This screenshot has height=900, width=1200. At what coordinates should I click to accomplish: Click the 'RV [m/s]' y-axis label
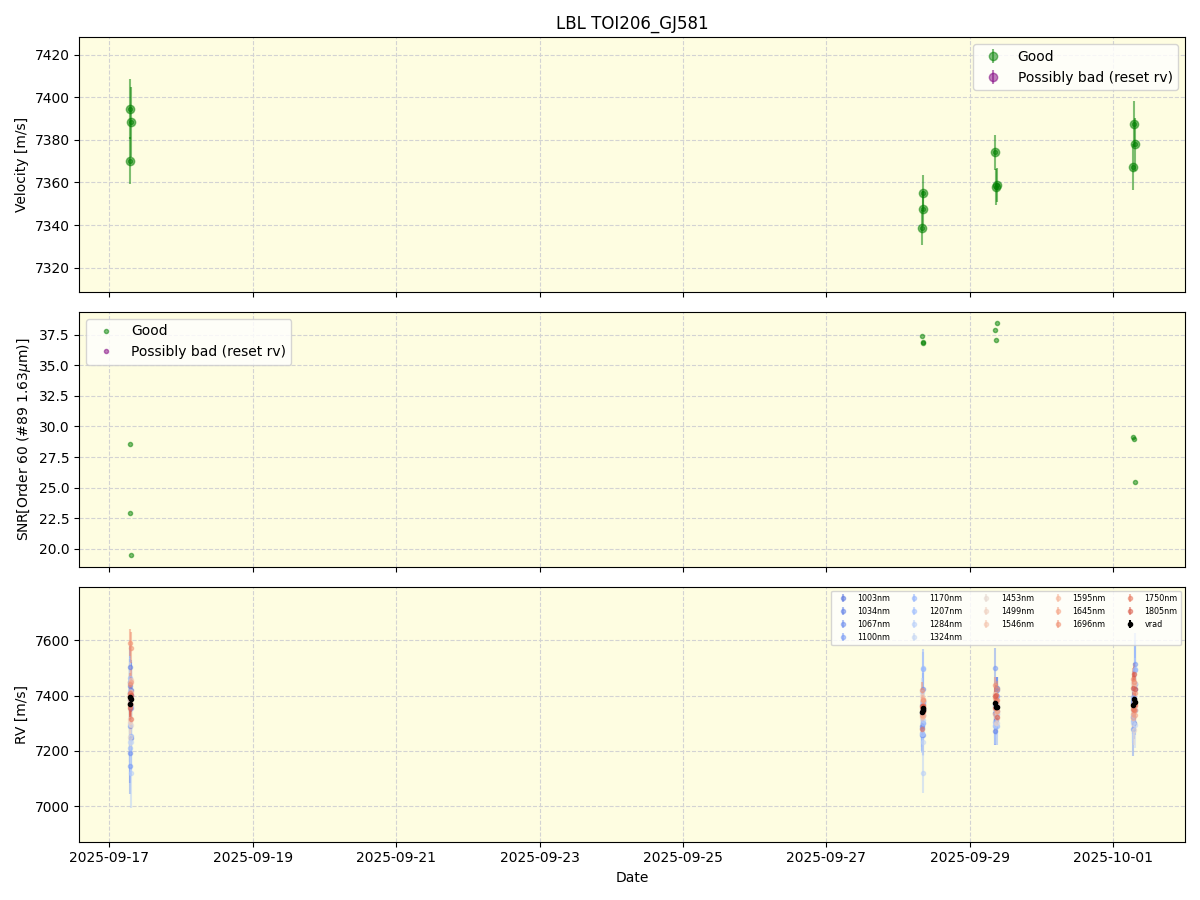21,714
